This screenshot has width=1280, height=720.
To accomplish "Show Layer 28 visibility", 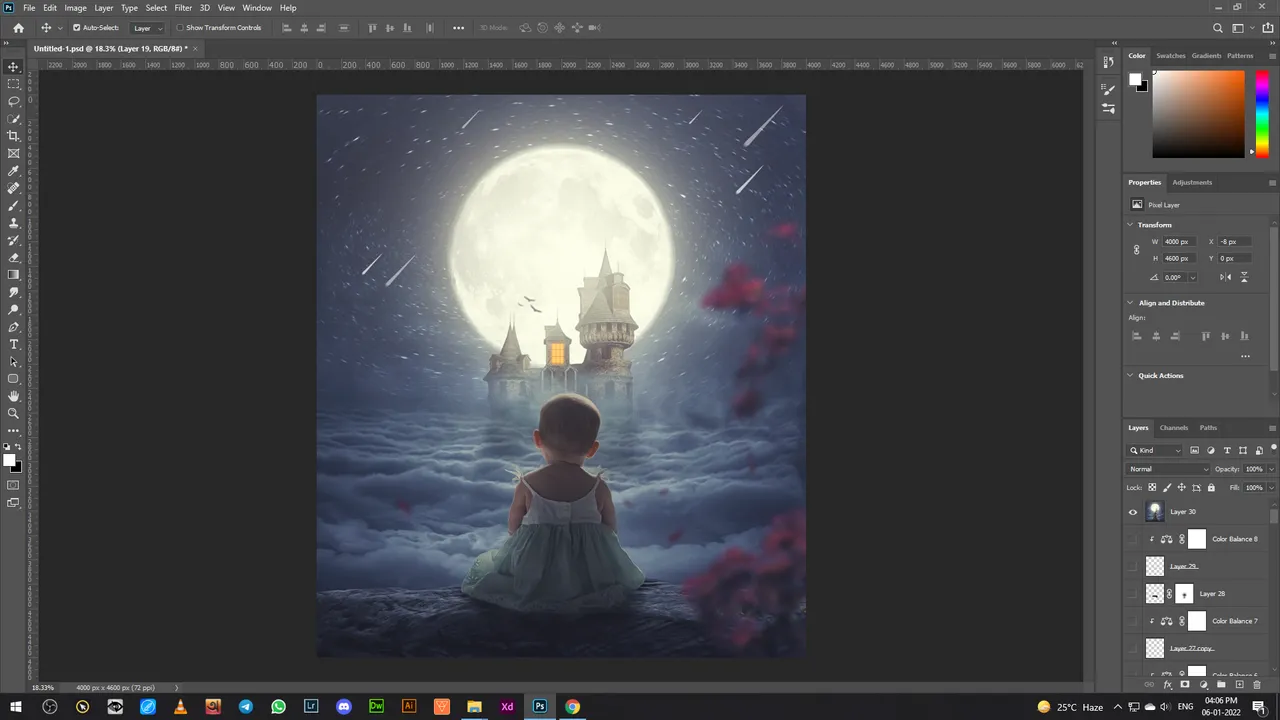I will point(1133,594).
